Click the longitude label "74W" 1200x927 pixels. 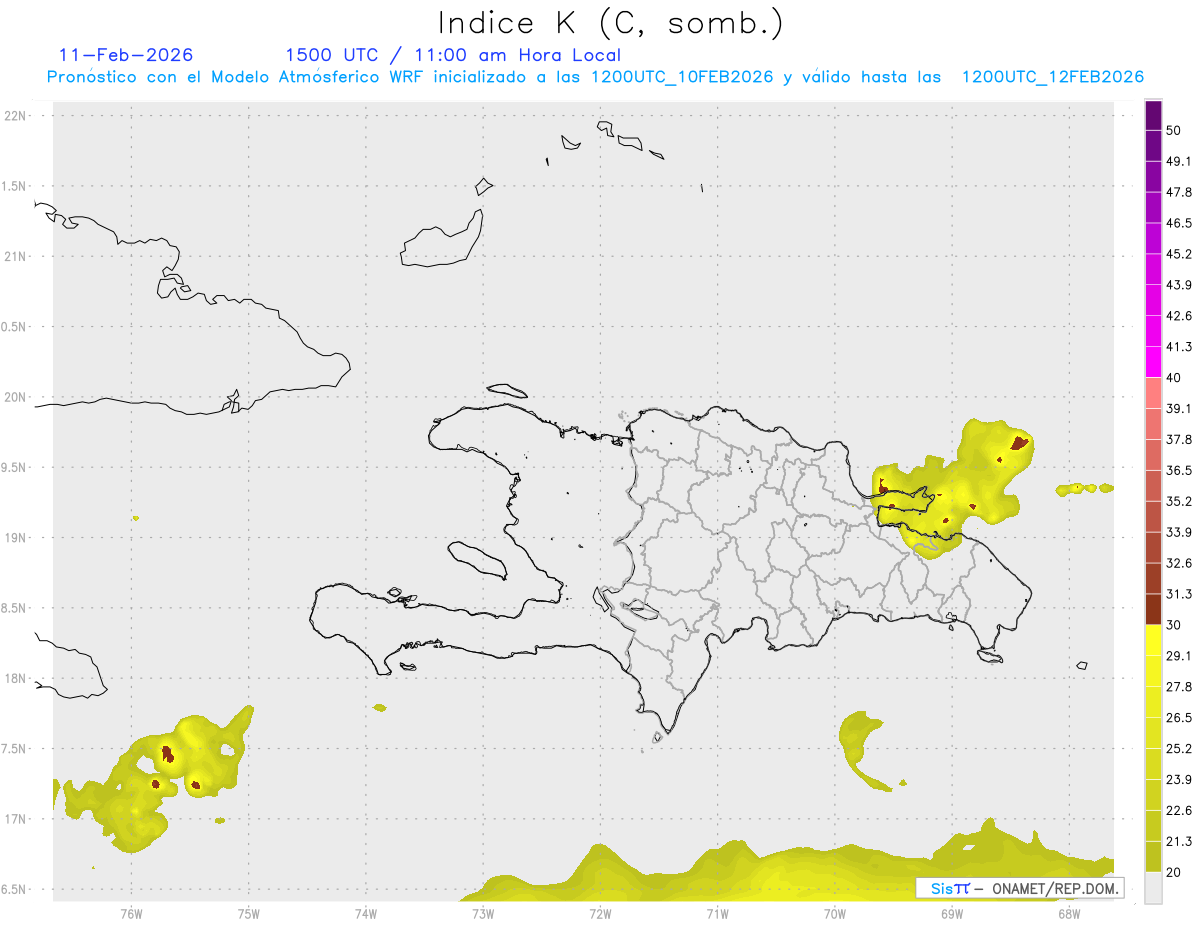[365, 914]
